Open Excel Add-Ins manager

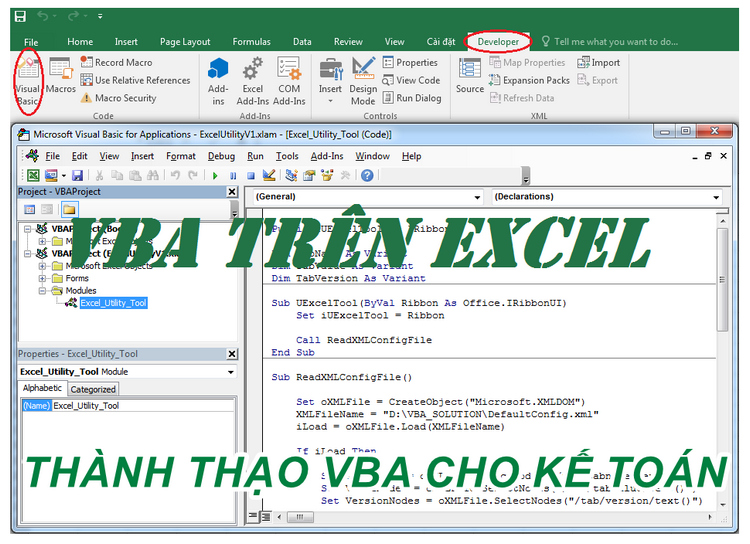point(253,81)
